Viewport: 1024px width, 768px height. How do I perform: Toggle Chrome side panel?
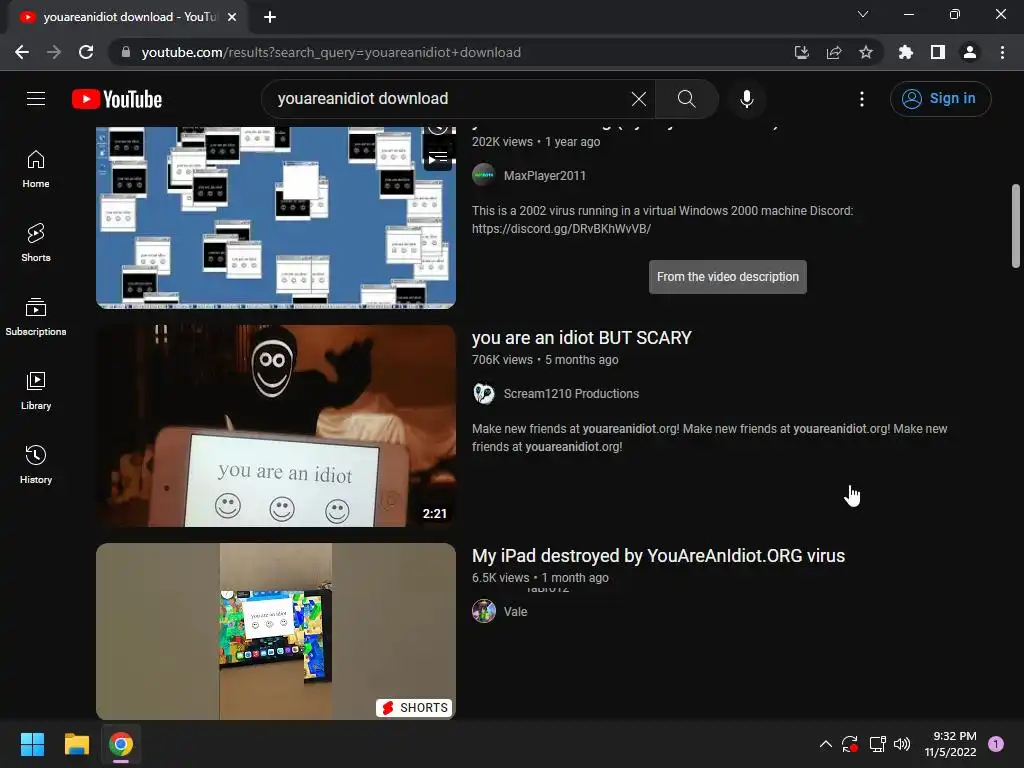tap(938, 52)
